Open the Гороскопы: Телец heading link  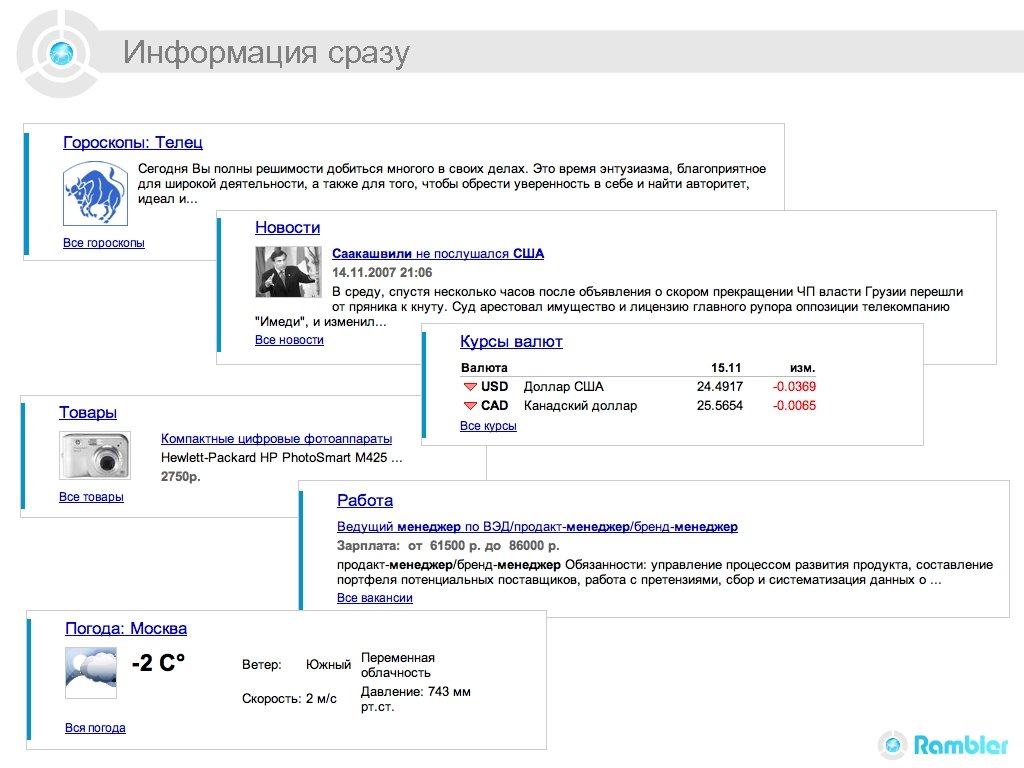click(133, 142)
